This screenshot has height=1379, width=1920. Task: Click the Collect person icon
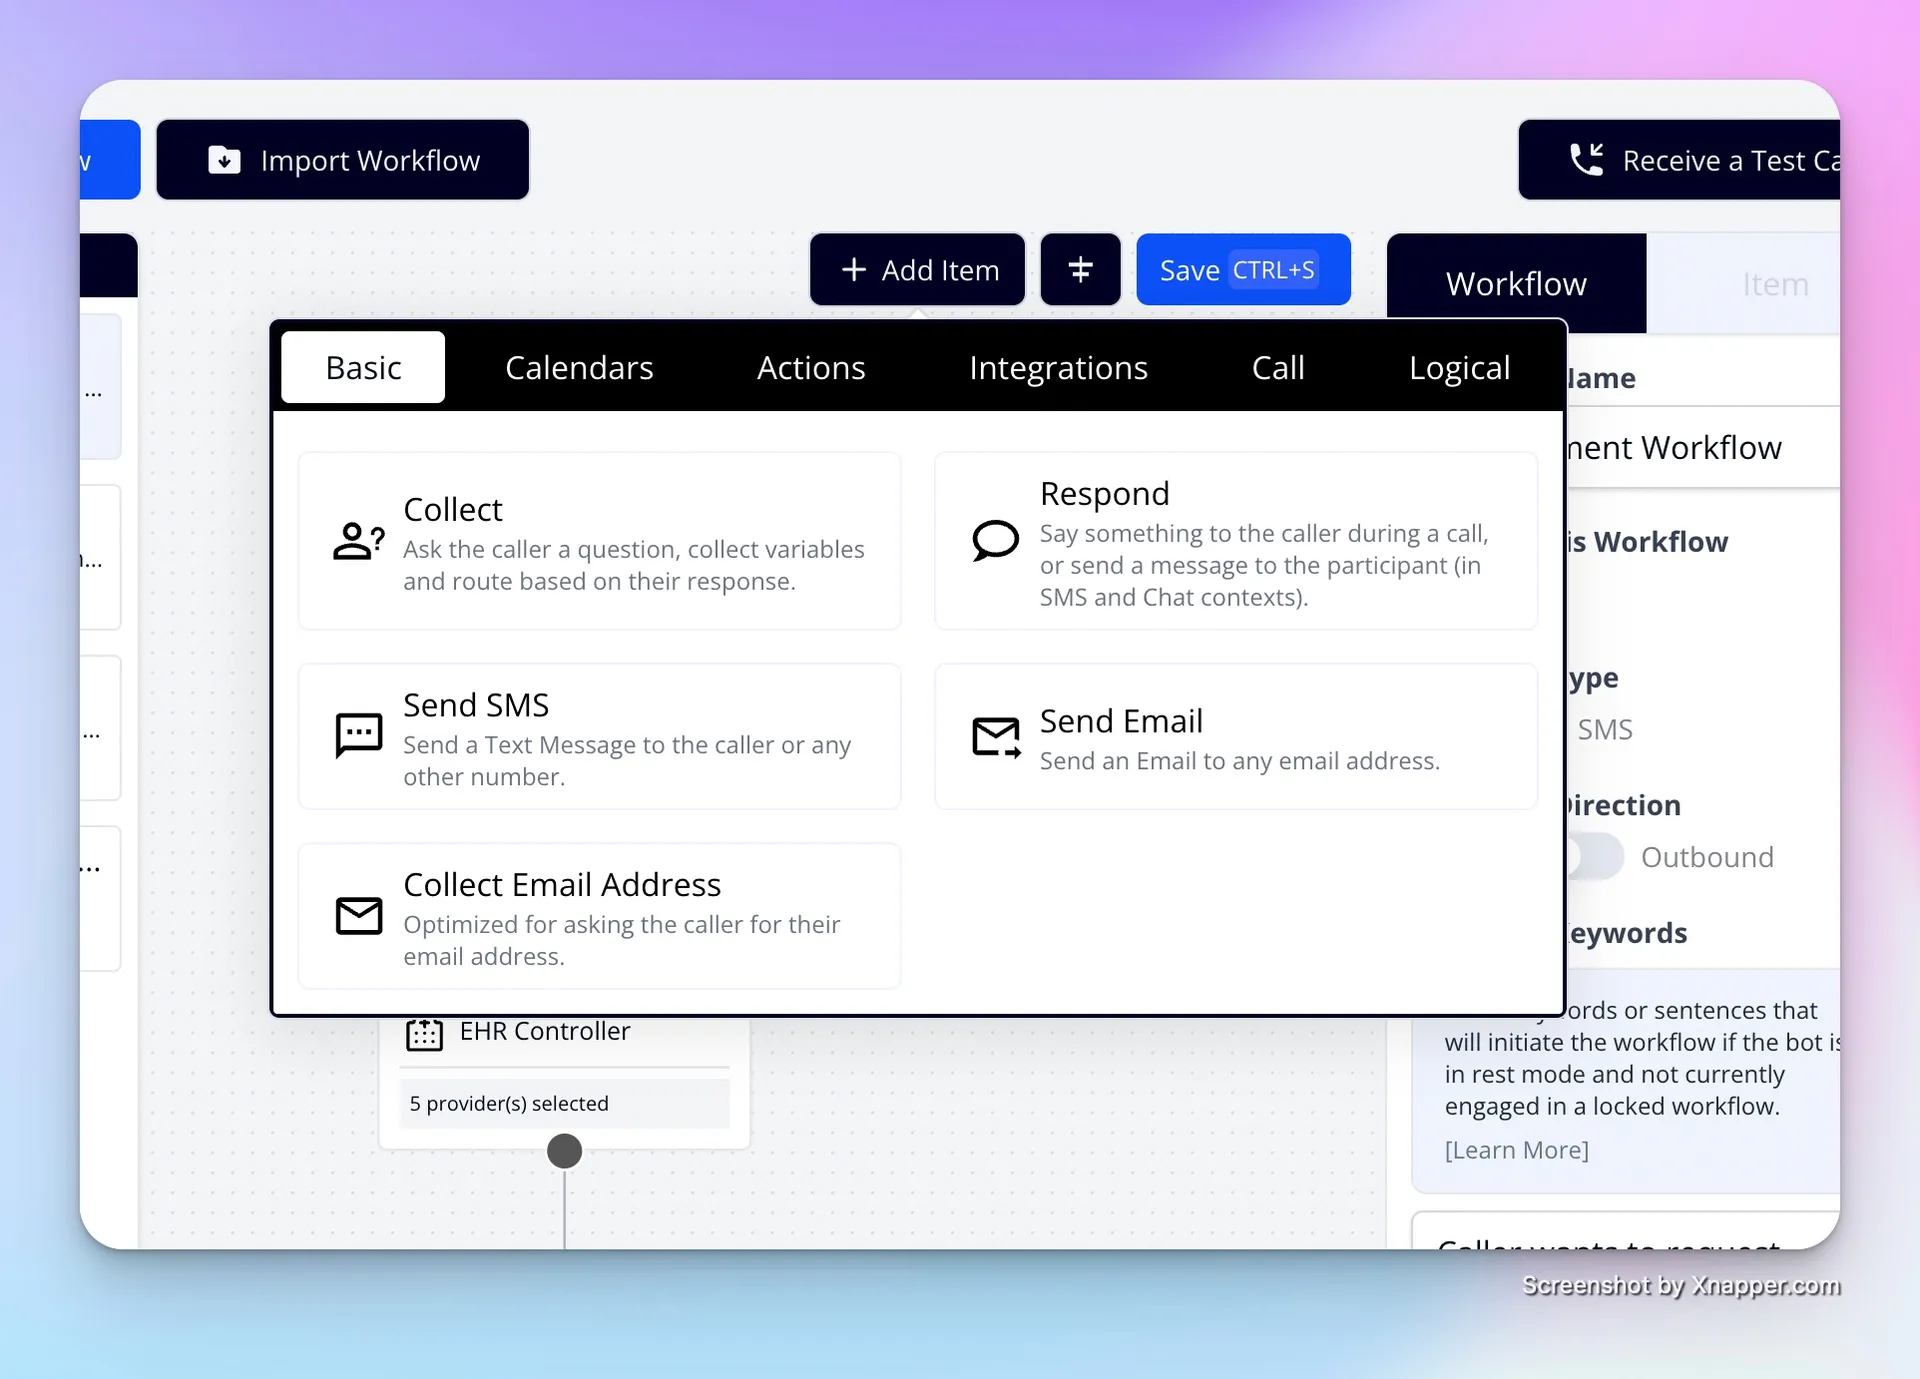(357, 542)
